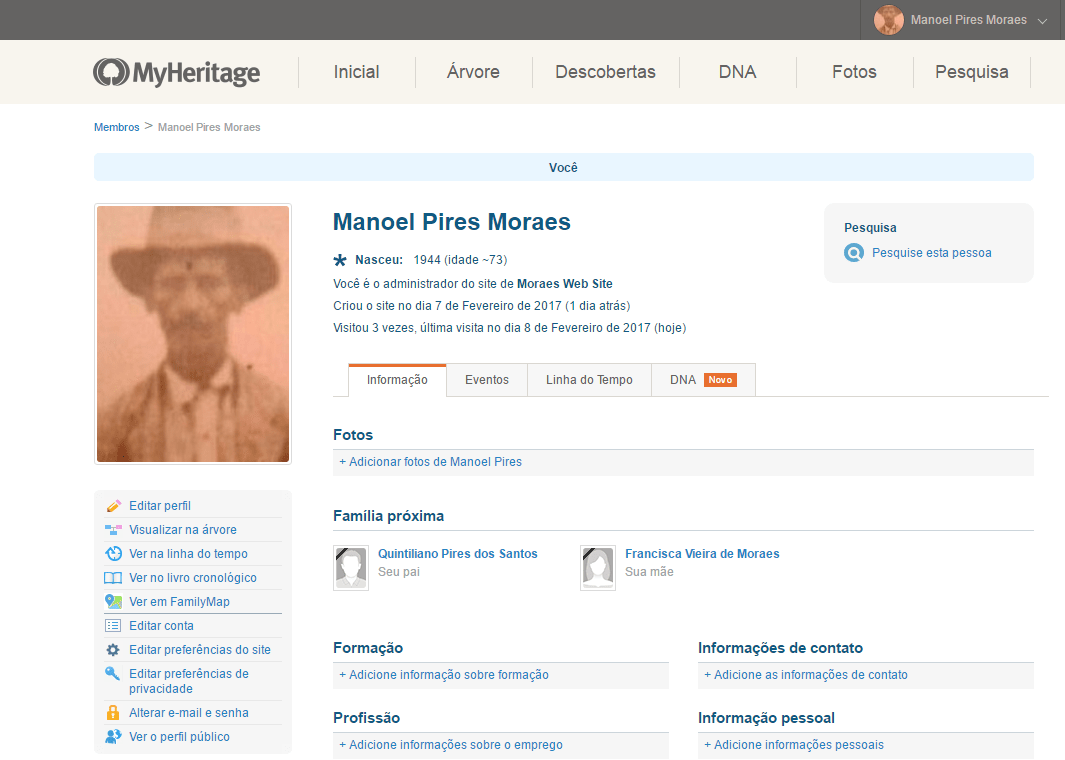Image resolution: width=1065 pixels, height=760 pixels.
Task: Open Quintiliano Pires dos Santos profile
Action: pos(457,554)
